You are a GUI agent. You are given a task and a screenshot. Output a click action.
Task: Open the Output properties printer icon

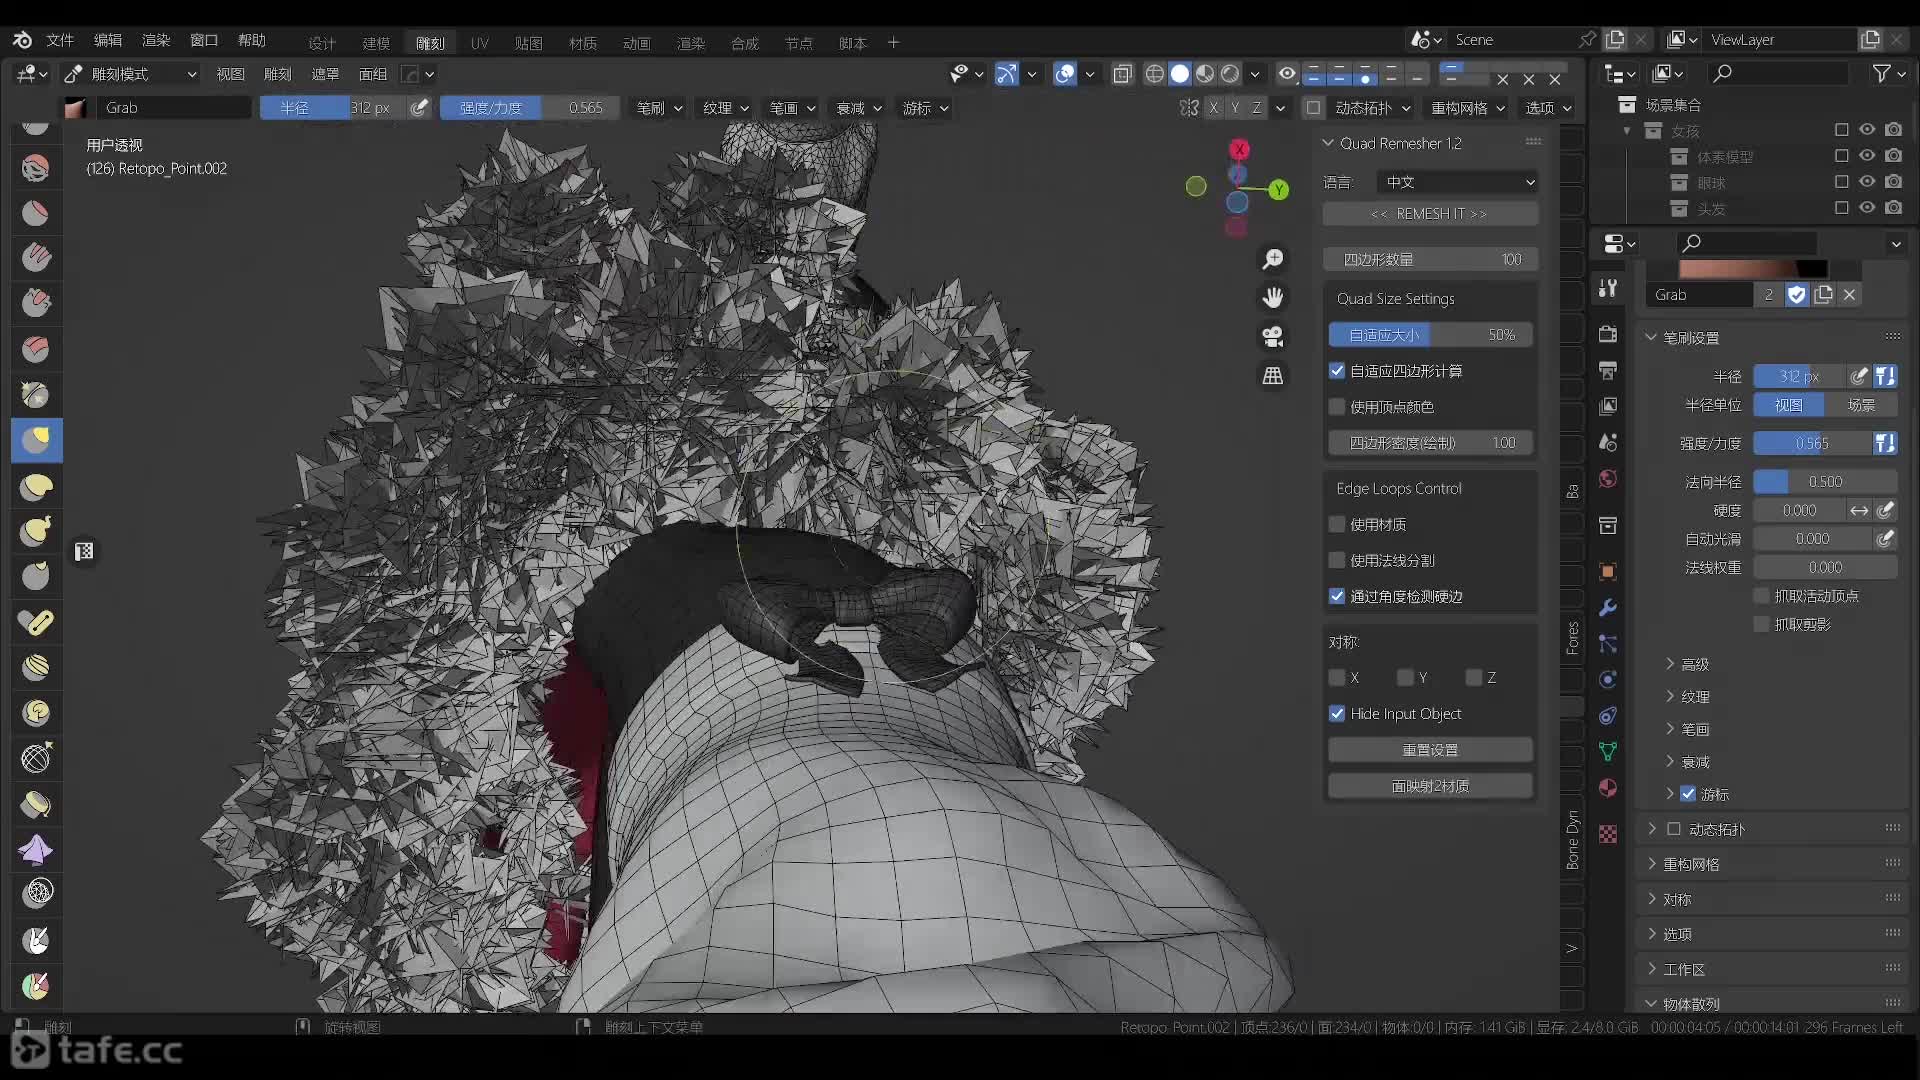[1608, 370]
